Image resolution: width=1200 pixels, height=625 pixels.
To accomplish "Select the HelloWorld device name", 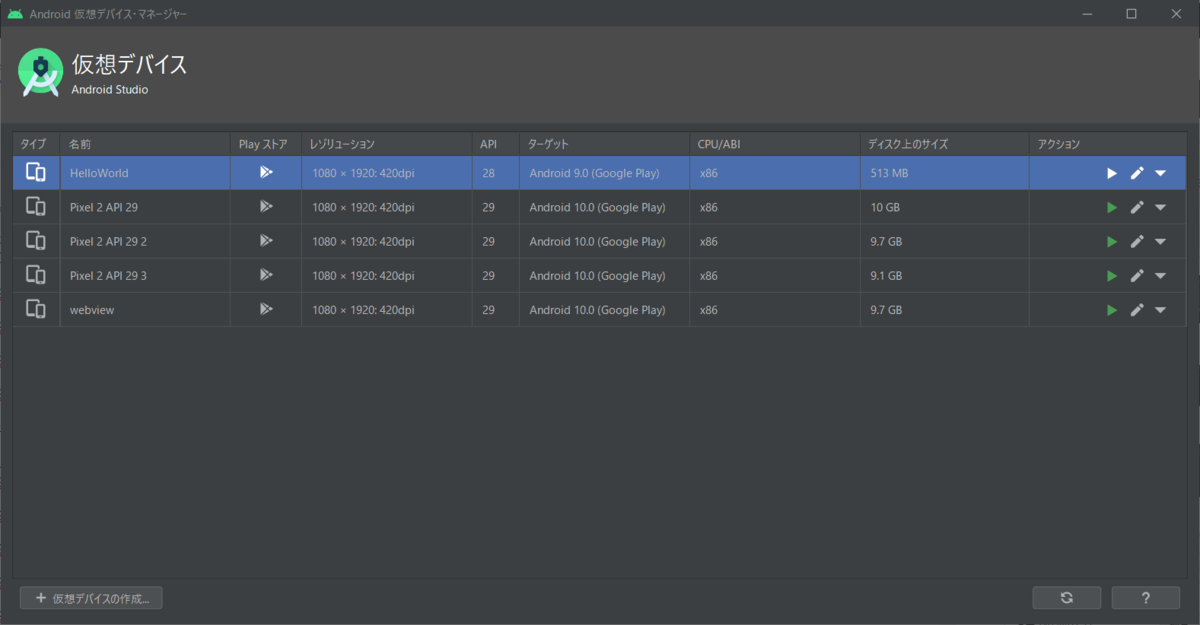I will pyautogui.click(x=99, y=173).
